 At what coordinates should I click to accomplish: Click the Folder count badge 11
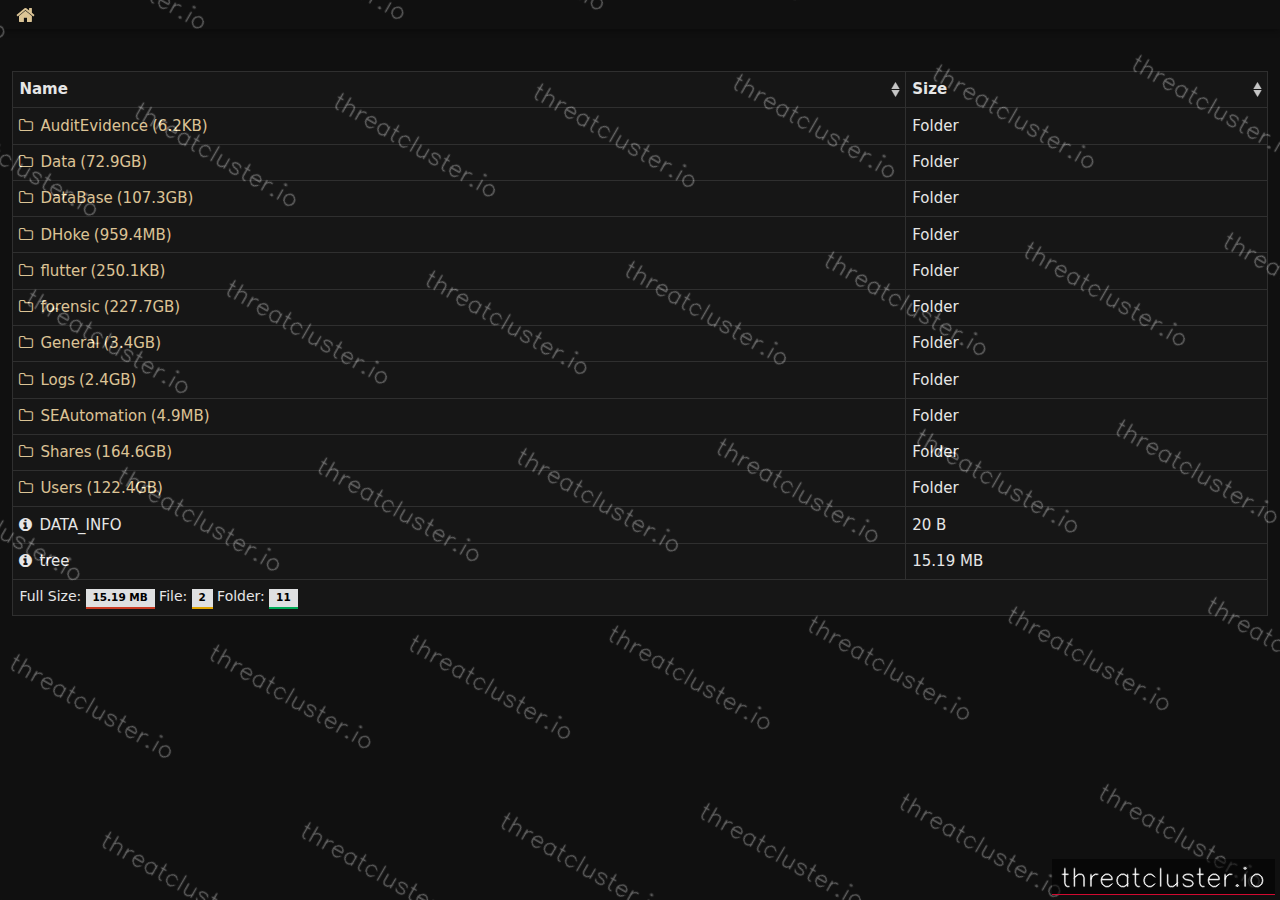coord(283,598)
